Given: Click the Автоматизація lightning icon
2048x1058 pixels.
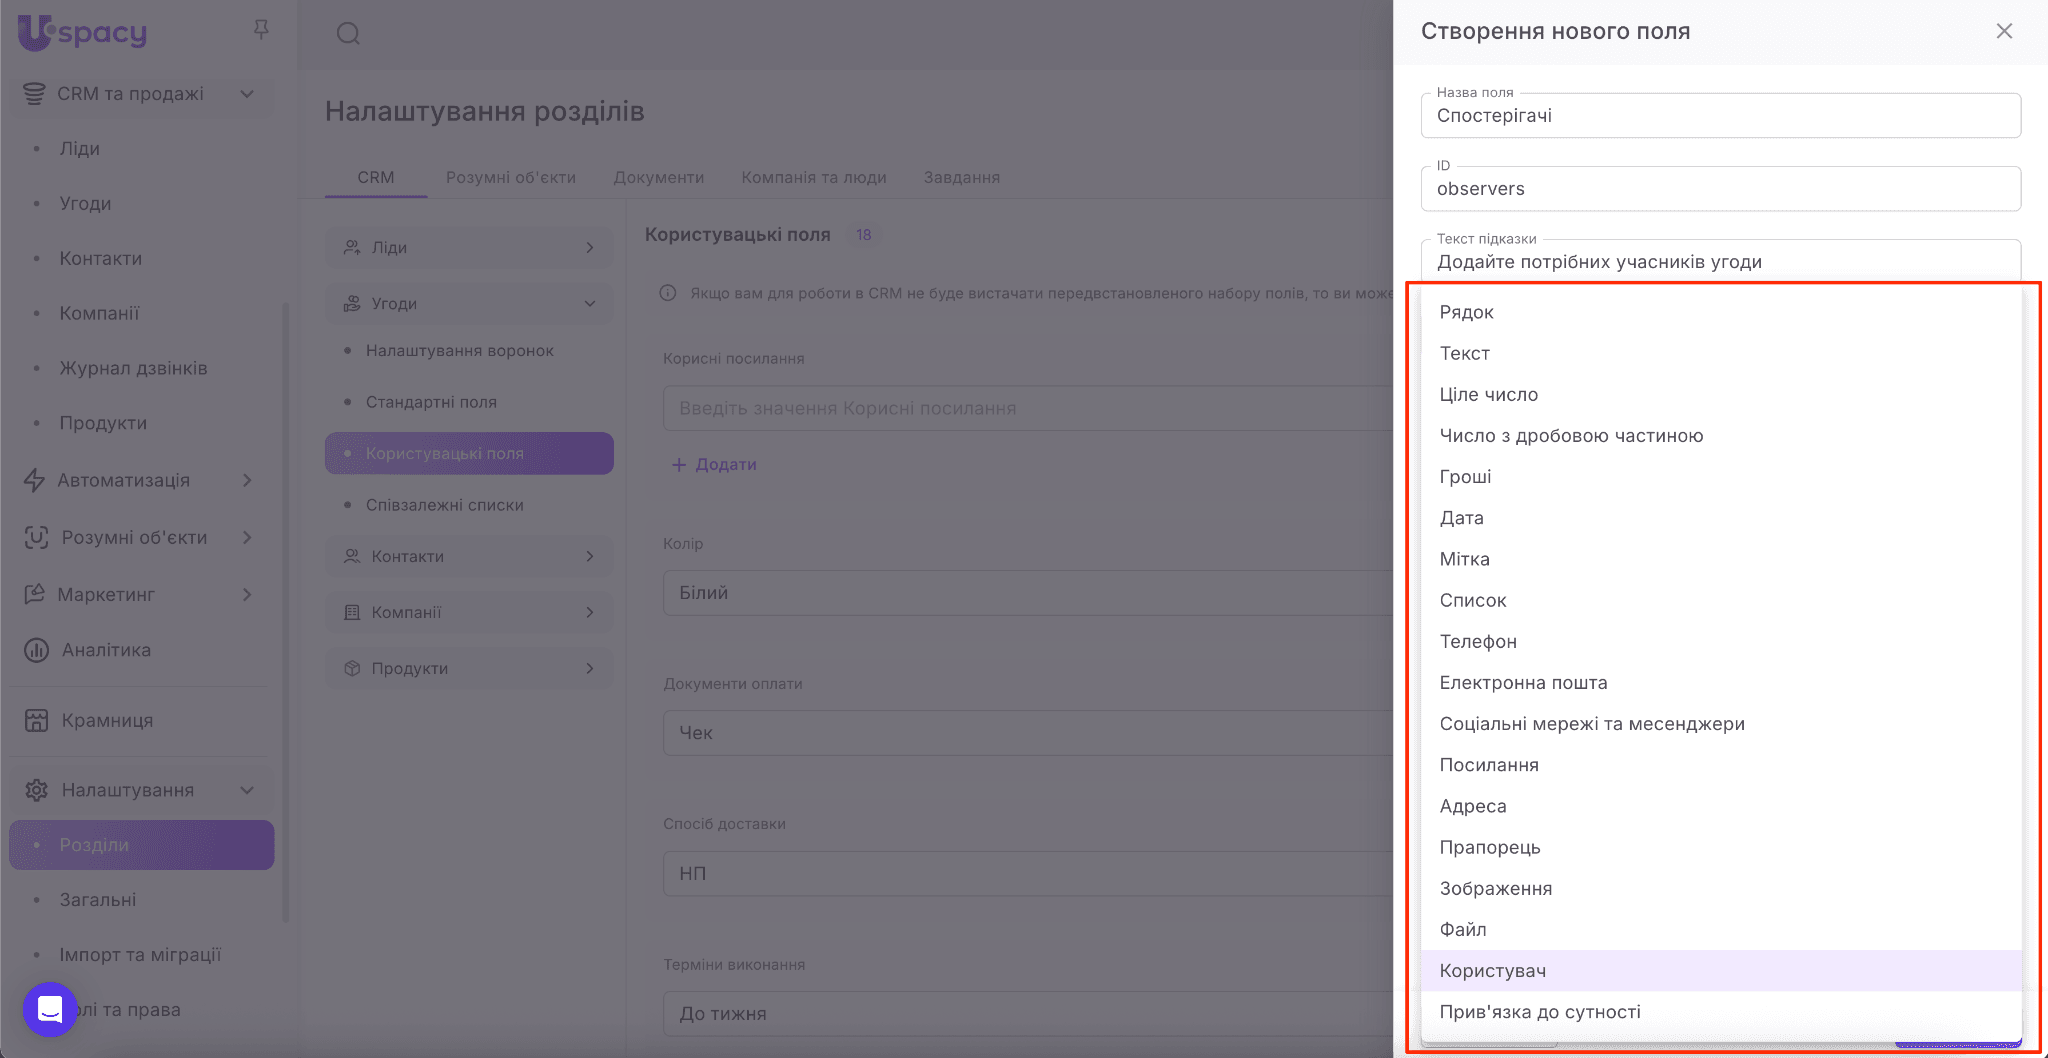Looking at the screenshot, I should [x=35, y=480].
